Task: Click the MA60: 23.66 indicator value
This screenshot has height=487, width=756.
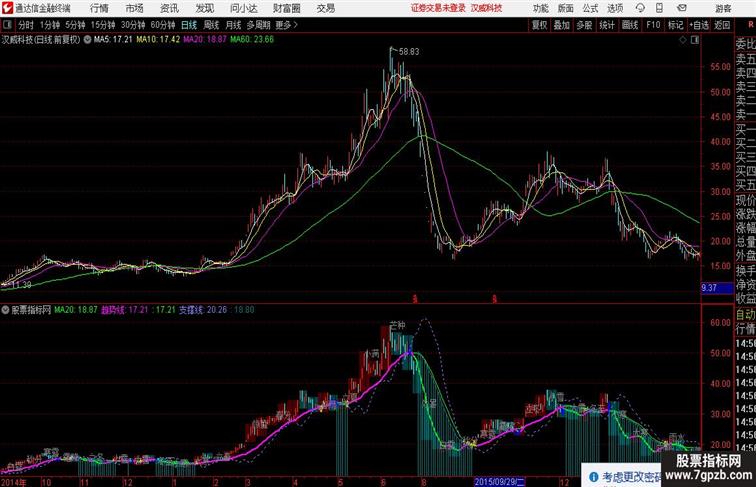Action: (252, 40)
